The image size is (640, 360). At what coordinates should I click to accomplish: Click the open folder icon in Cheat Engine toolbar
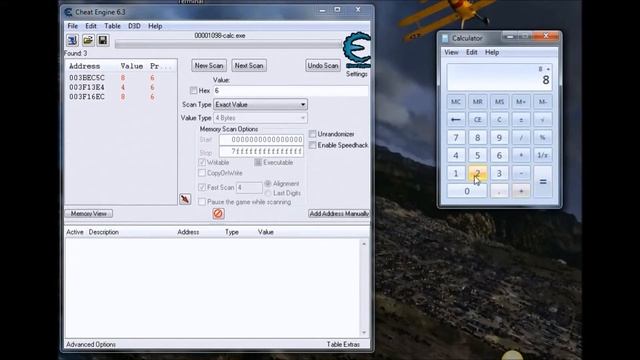tap(88, 40)
